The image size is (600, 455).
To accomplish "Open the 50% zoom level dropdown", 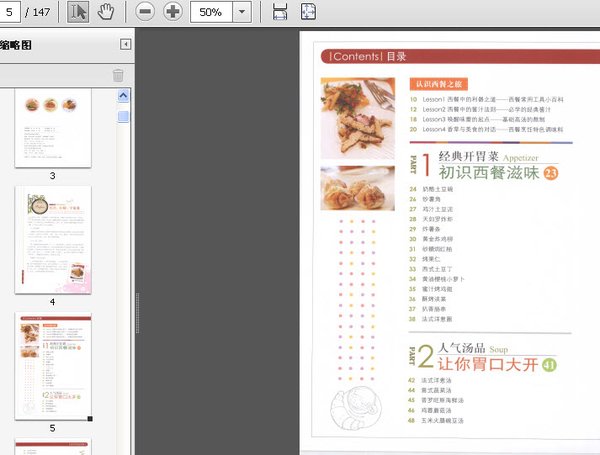I will tap(242, 12).
